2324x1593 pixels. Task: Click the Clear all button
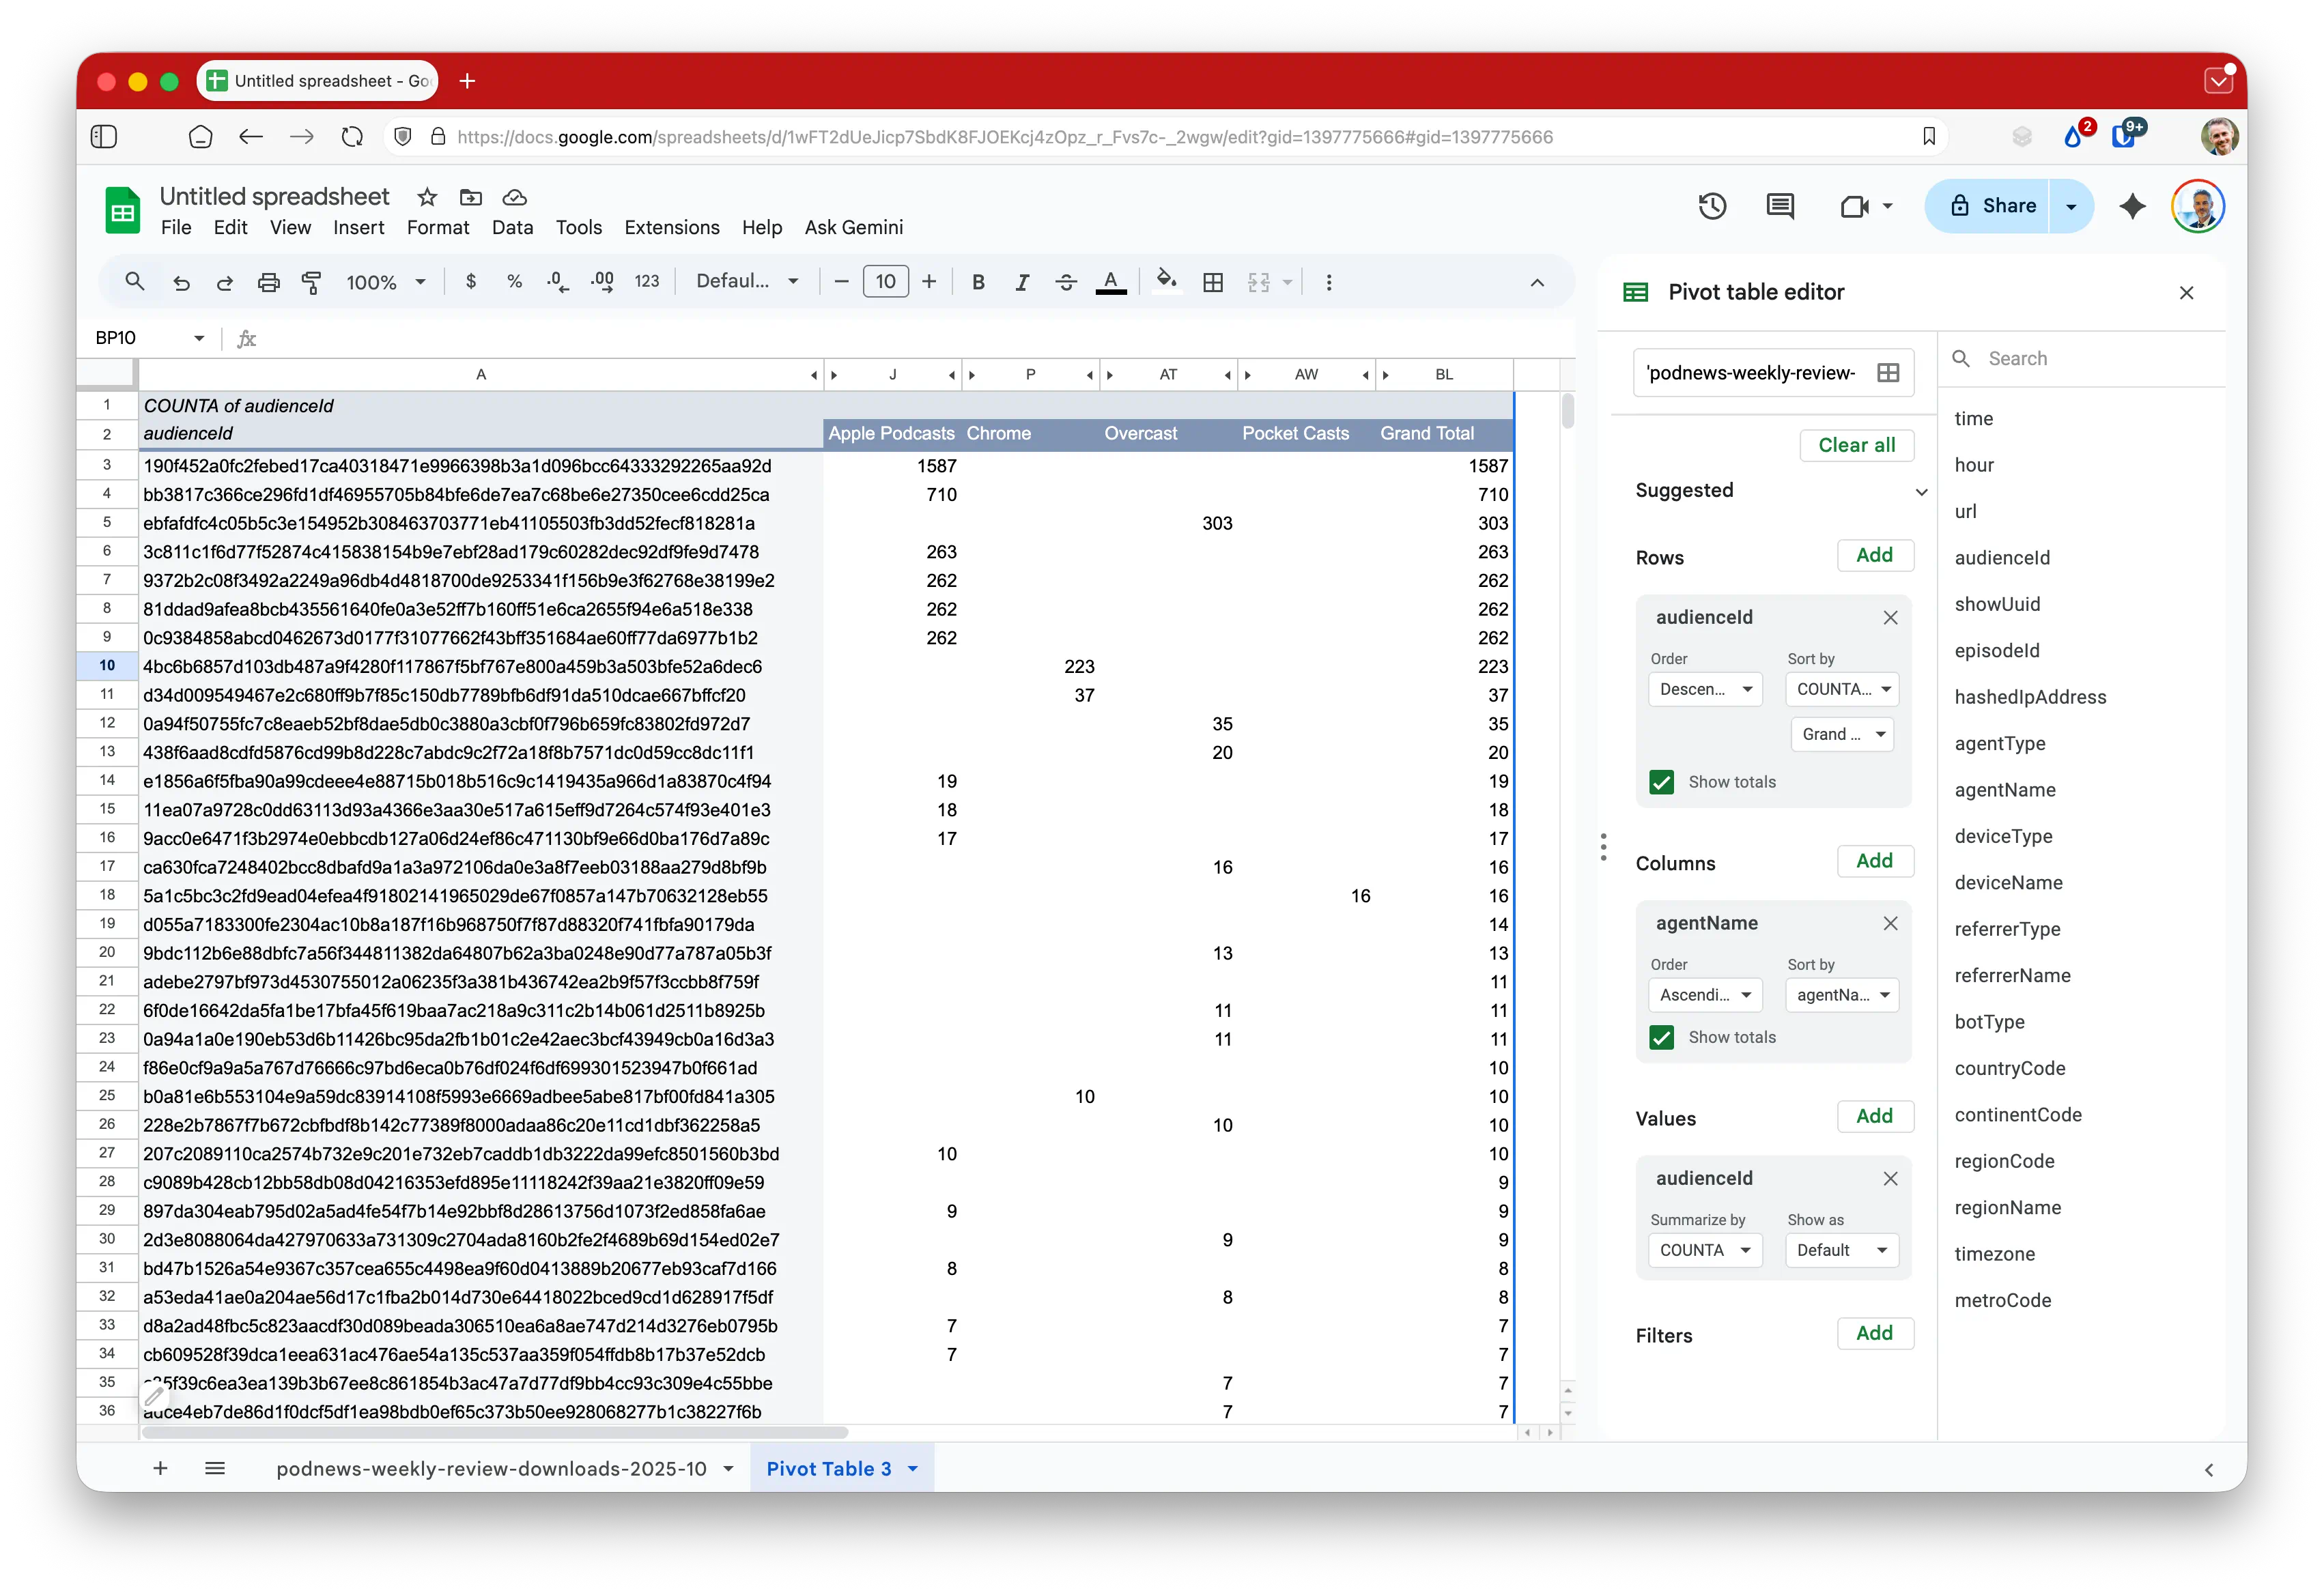[x=1856, y=445]
